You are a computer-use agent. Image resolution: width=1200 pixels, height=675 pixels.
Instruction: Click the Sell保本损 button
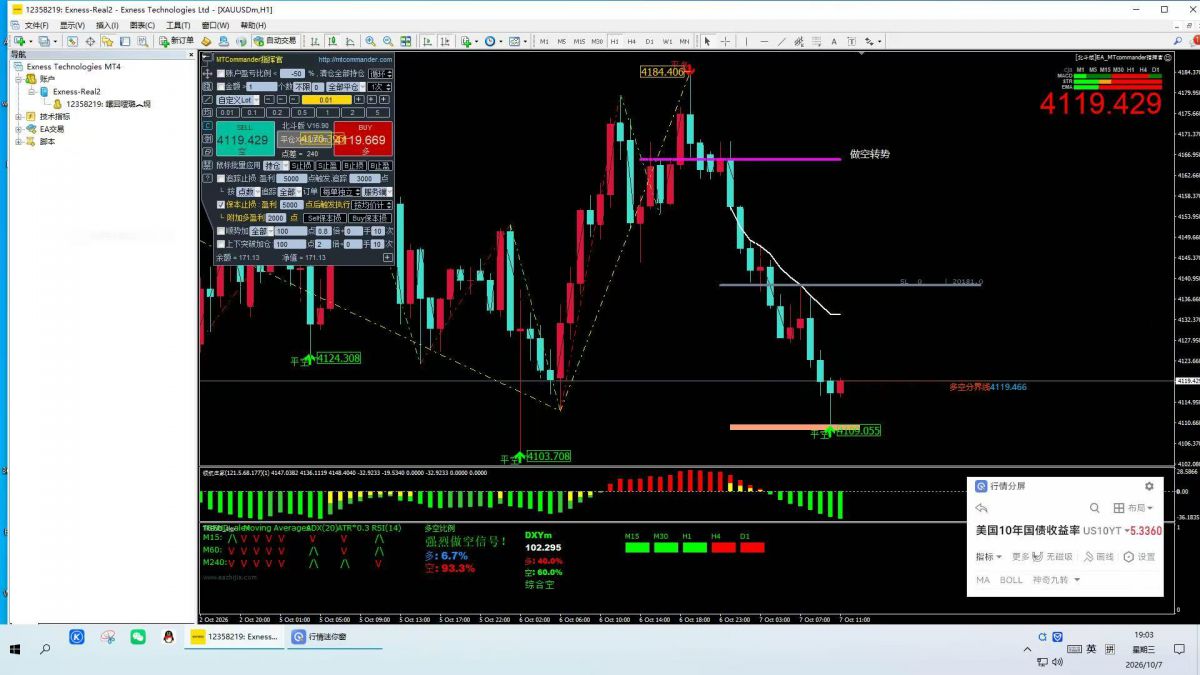coord(324,218)
